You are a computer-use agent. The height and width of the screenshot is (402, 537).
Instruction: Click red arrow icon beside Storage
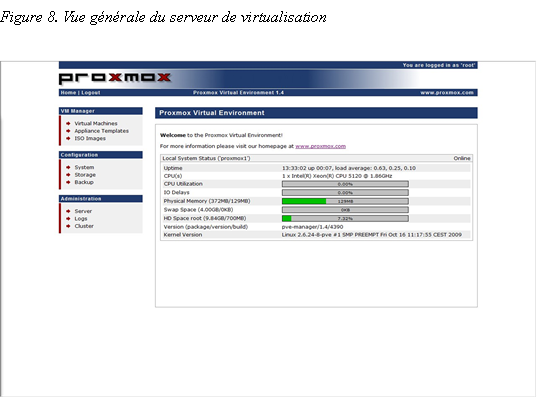pos(68,175)
